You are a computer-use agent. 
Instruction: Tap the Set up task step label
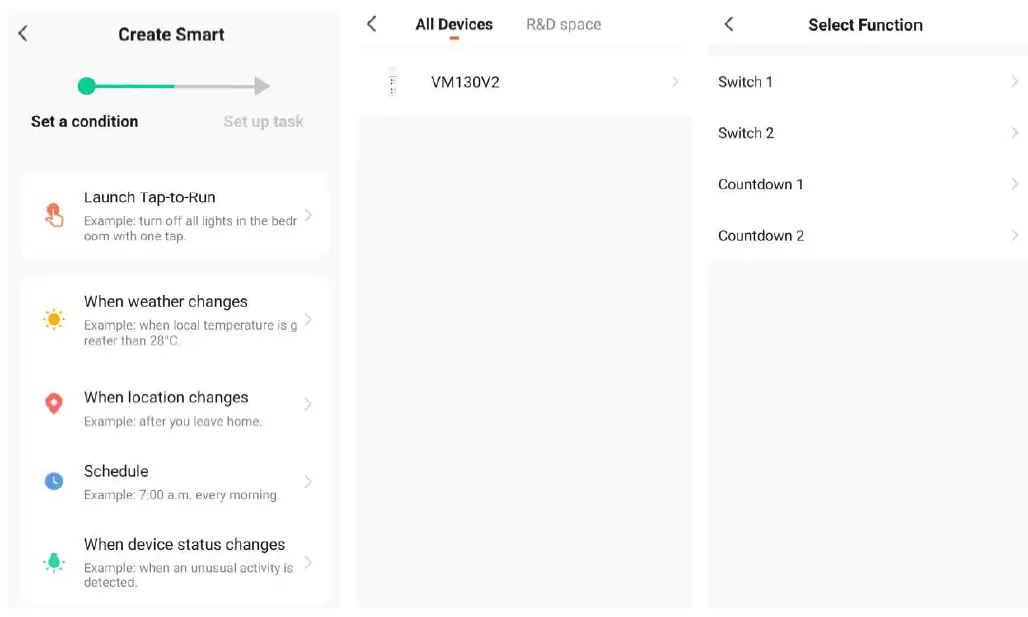264,121
